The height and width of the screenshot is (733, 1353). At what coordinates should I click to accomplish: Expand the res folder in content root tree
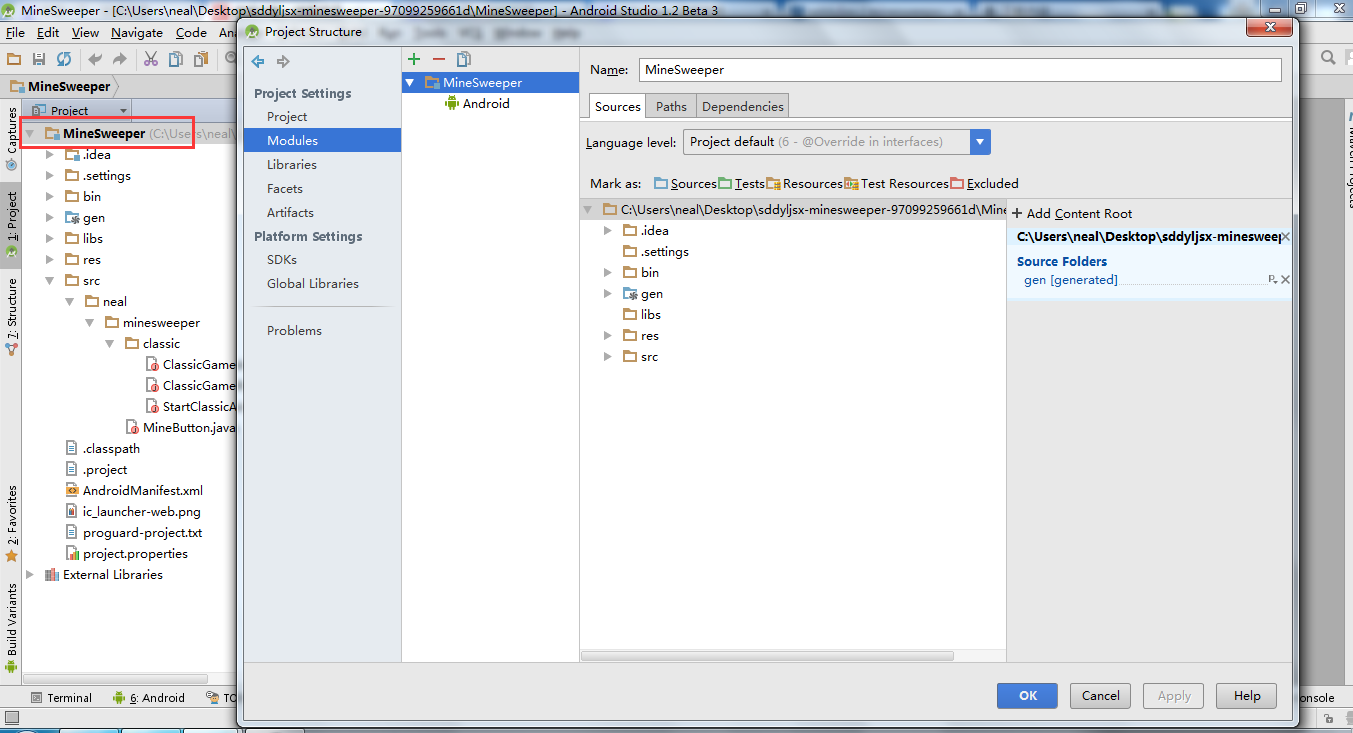(x=607, y=336)
